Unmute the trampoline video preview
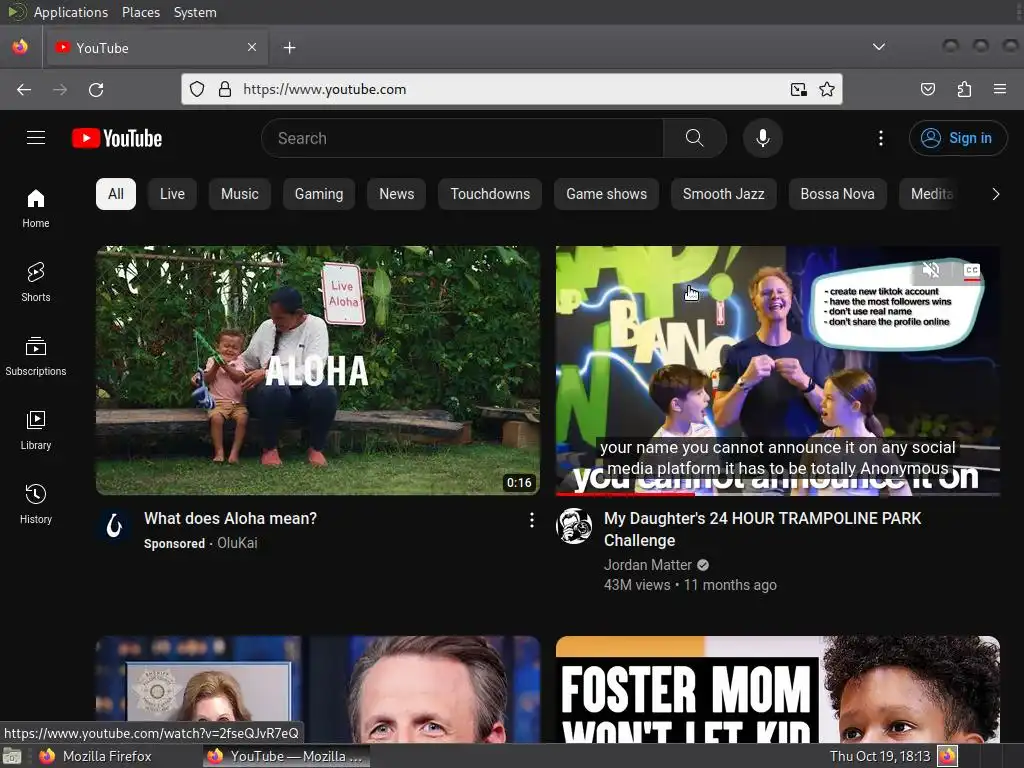Screen dimensions: 1024x768 [931, 269]
